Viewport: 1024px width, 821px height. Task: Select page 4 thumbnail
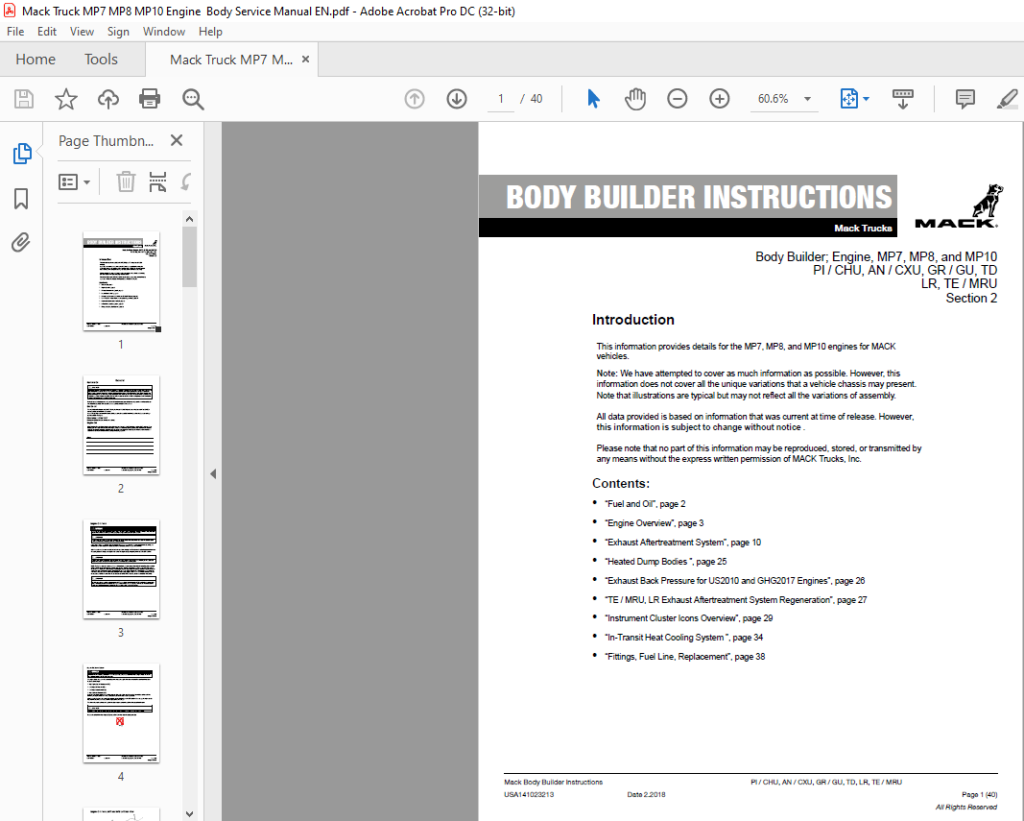pos(121,713)
